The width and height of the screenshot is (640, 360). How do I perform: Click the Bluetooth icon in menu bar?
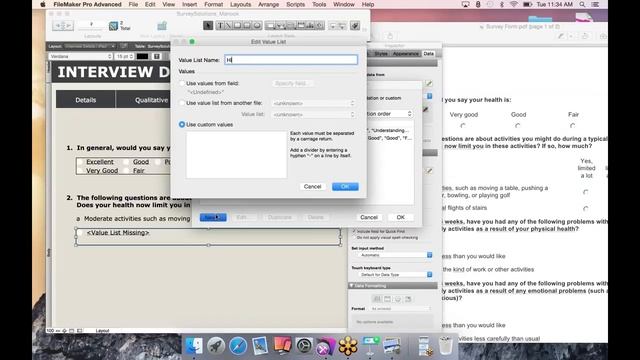click(x=502, y=4)
